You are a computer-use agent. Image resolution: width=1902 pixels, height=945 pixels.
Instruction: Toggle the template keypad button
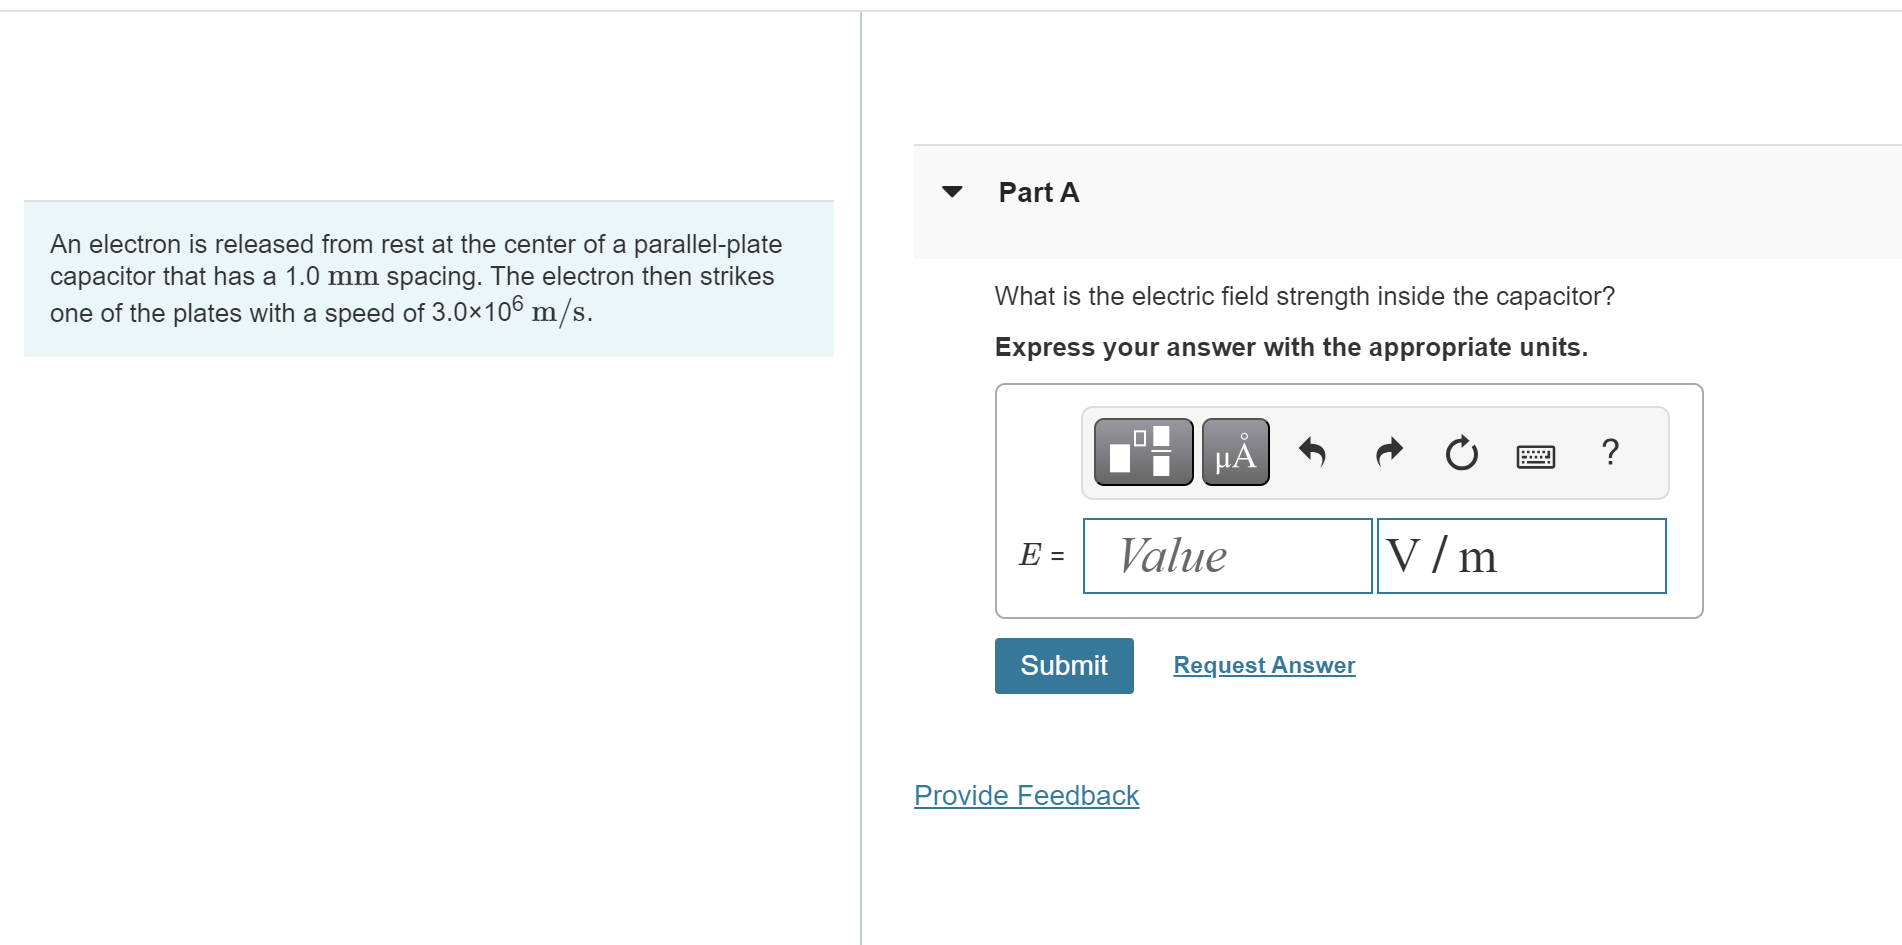pos(1141,452)
